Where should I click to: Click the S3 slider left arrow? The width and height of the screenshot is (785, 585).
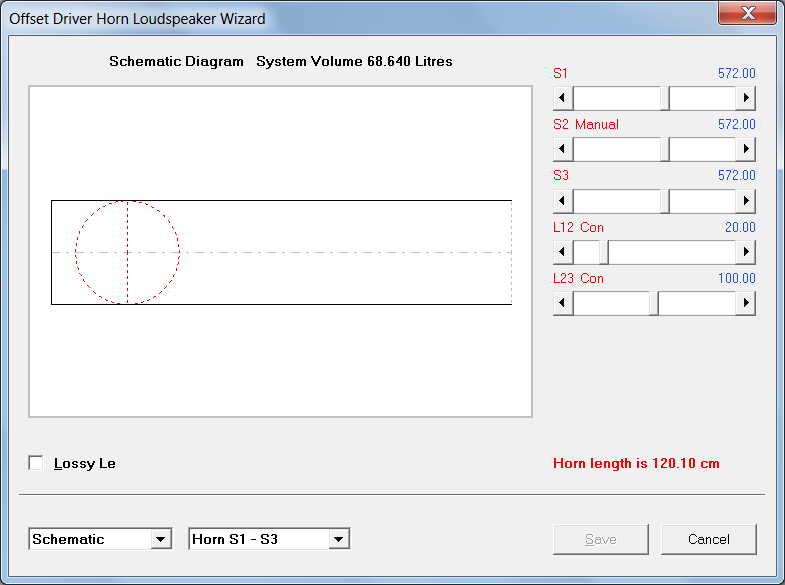563,201
